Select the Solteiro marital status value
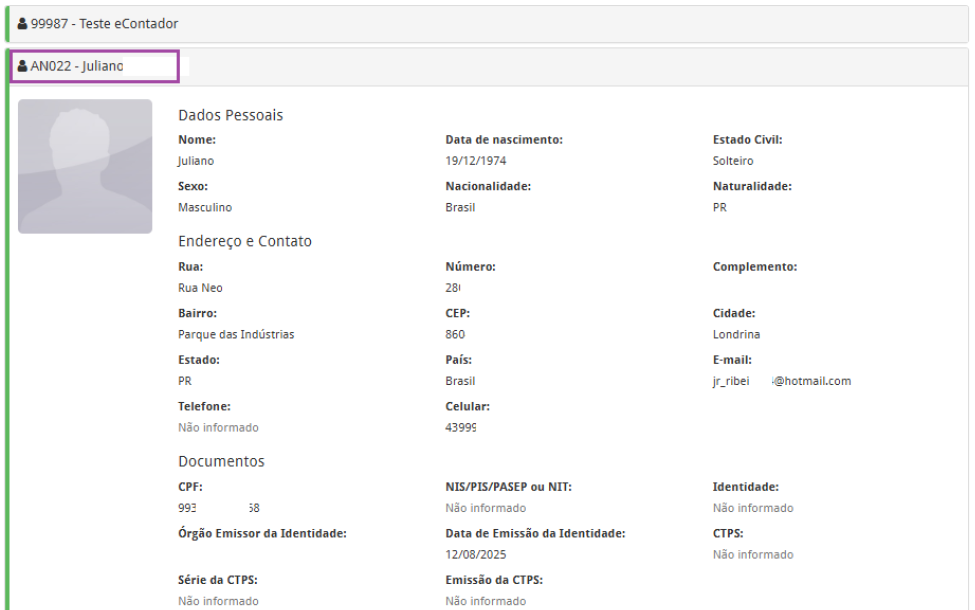The image size is (975, 610). [733, 161]
